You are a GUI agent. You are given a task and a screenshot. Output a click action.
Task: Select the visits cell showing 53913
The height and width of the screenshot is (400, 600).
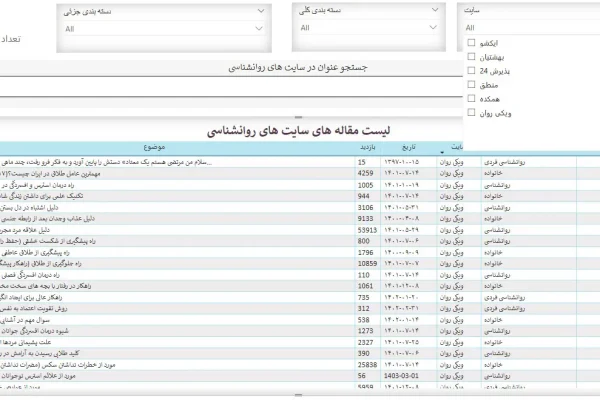[367, 230]
